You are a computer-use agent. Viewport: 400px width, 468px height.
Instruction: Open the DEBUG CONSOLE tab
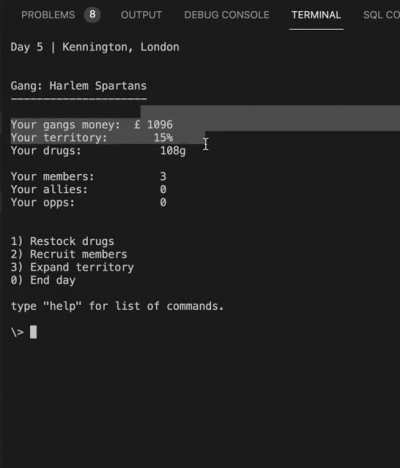[227, 15]
